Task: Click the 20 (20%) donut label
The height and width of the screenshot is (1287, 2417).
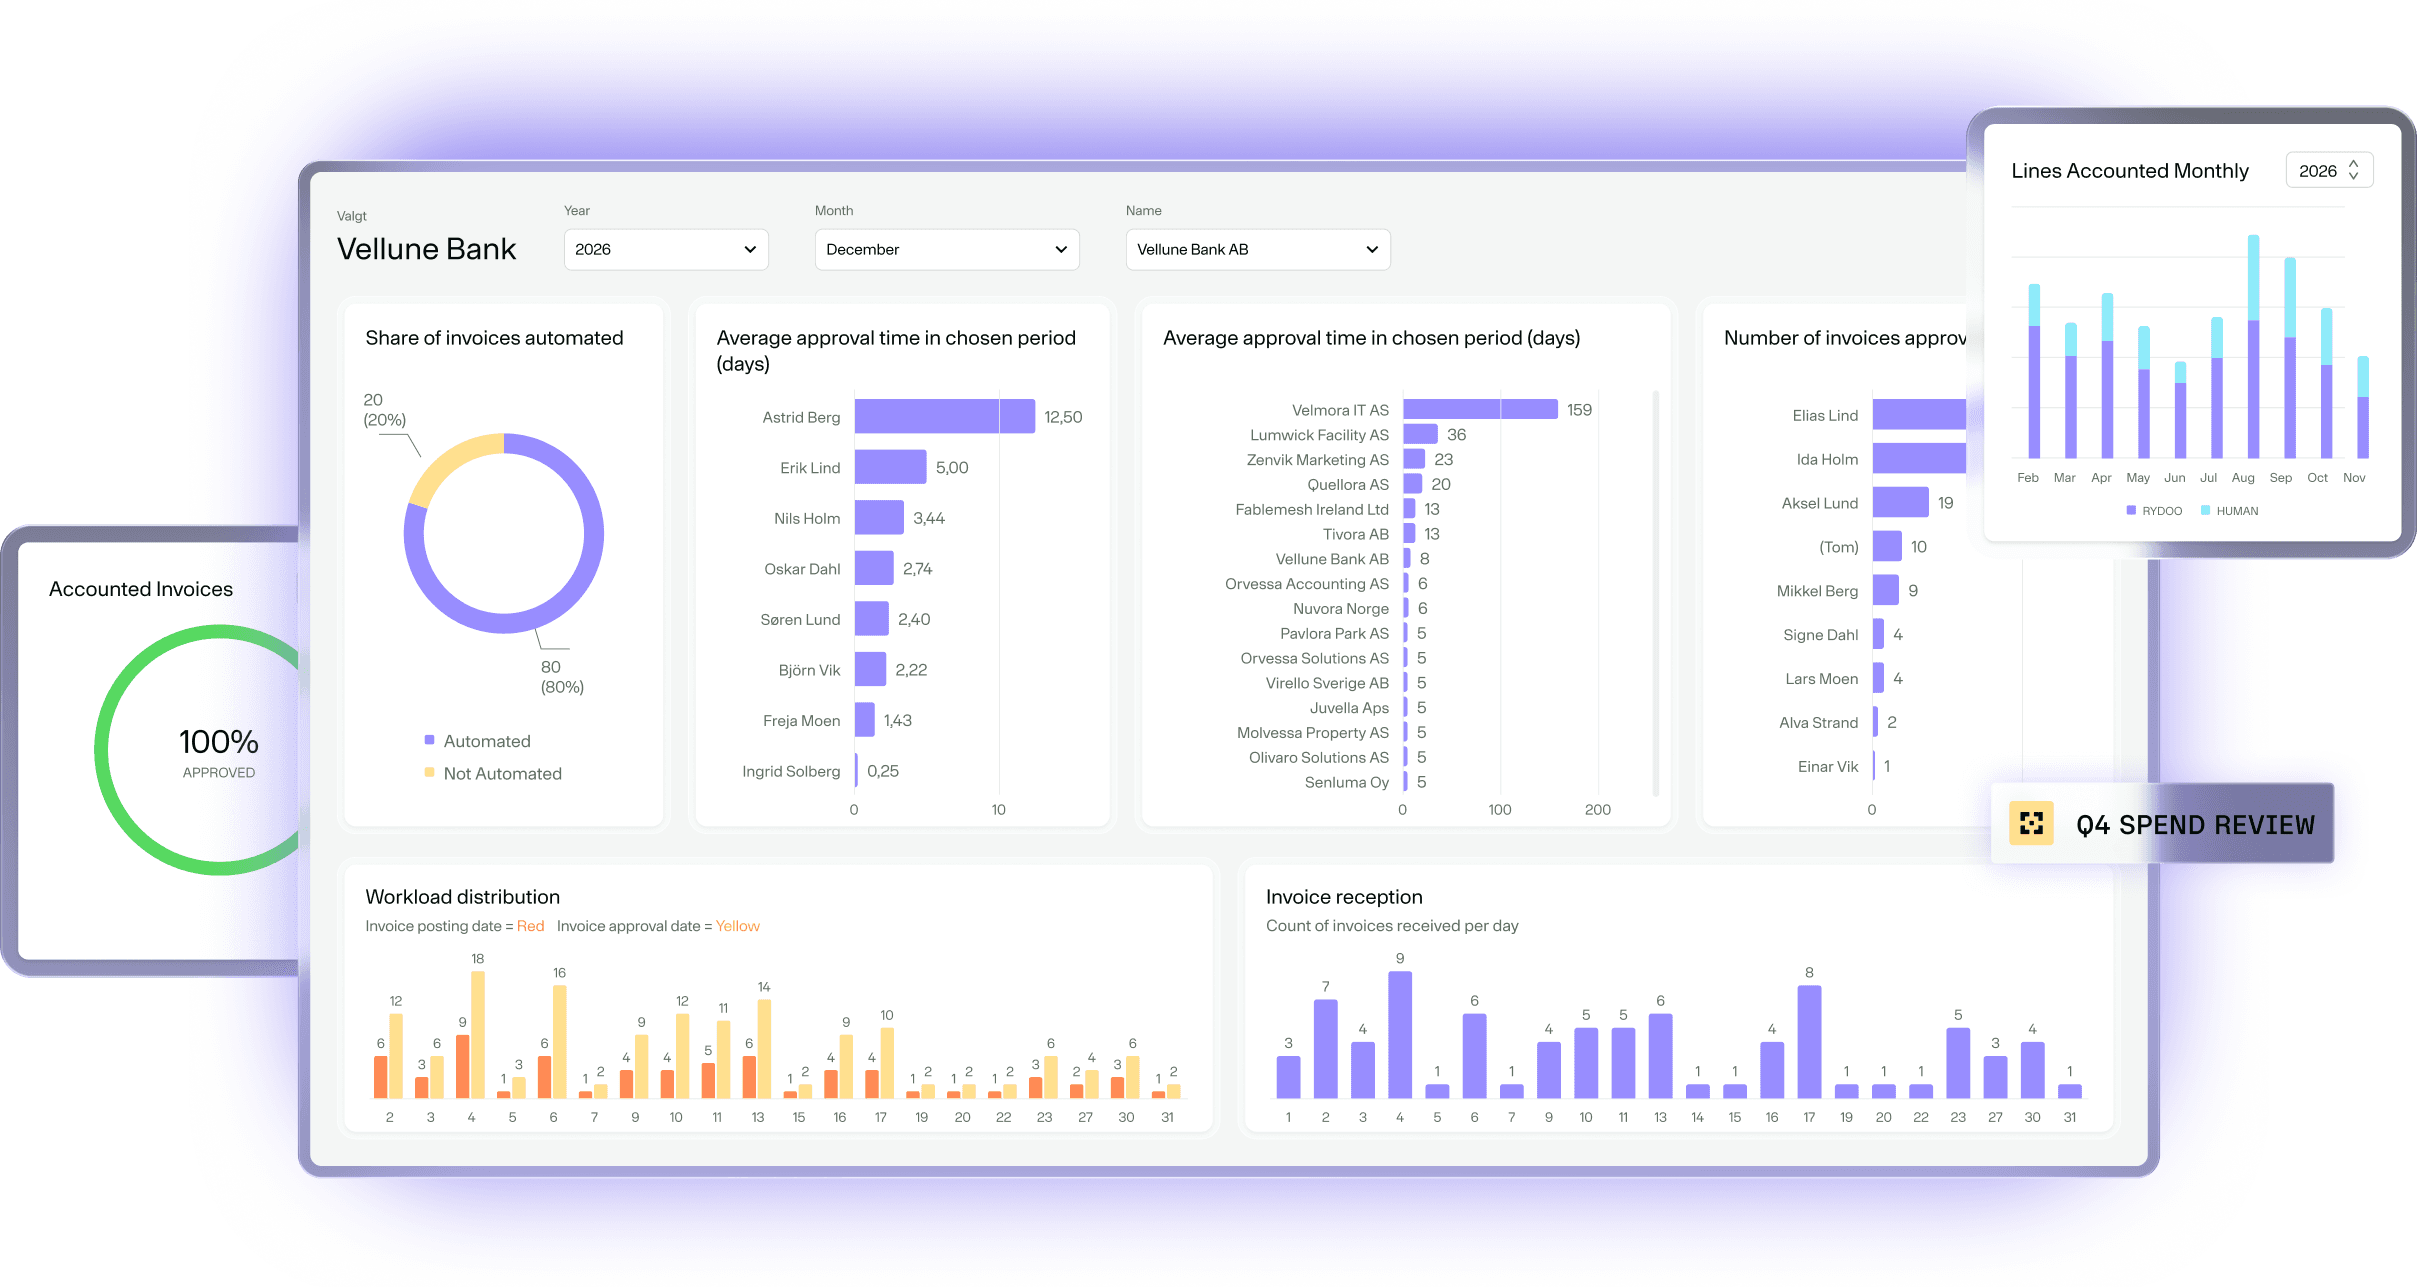Action: tap(384, 409)
